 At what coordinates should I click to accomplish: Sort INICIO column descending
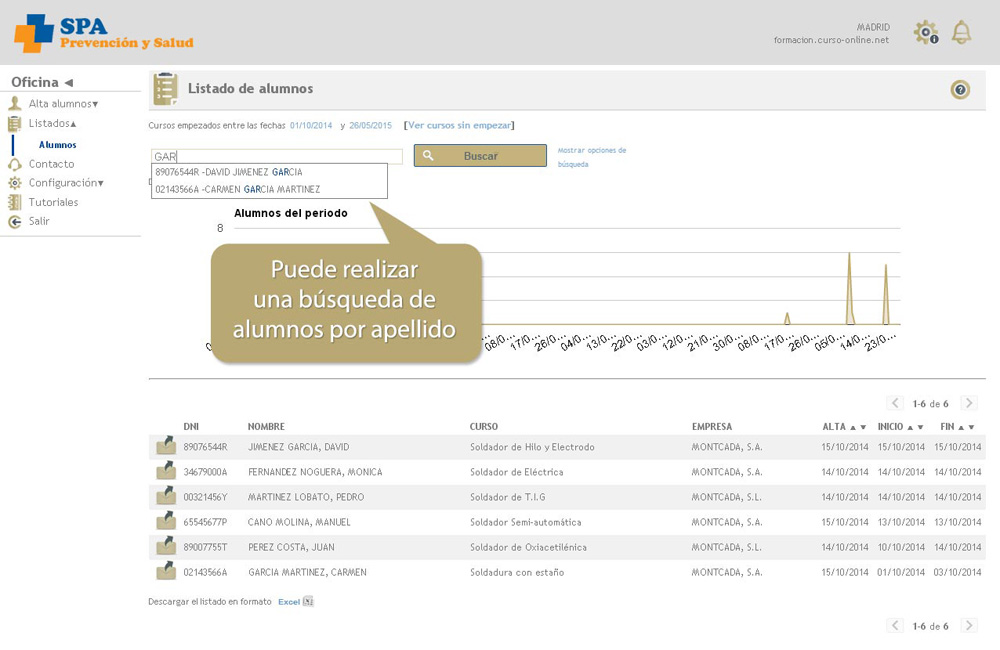point(920,427)
